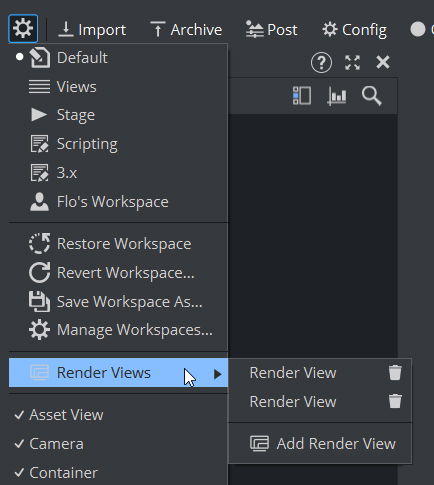Delete the first Render View via trash icon
Image resolution: width=434 pixels, height=485 pixels.
(395, 372)
